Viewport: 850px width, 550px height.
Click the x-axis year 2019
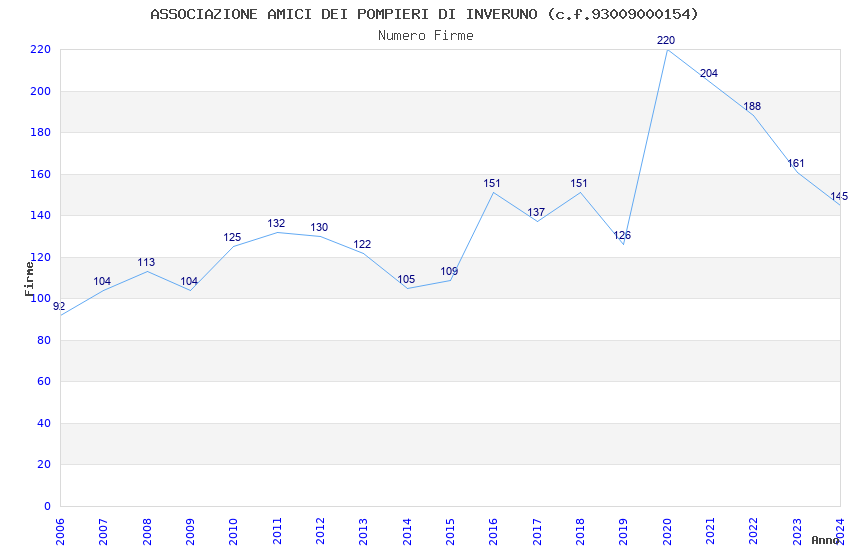pyautogui.click(x=624, y=531)
